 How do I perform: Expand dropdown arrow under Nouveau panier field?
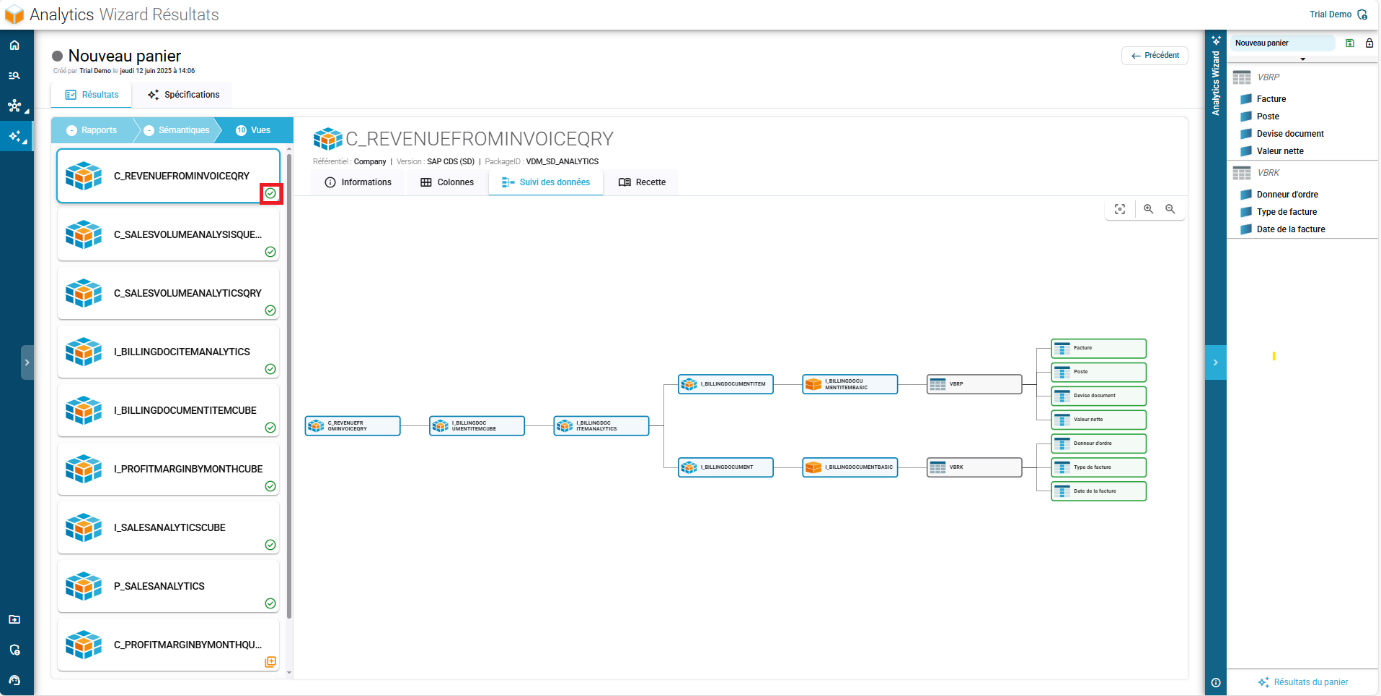click(x=1302, y=60)
